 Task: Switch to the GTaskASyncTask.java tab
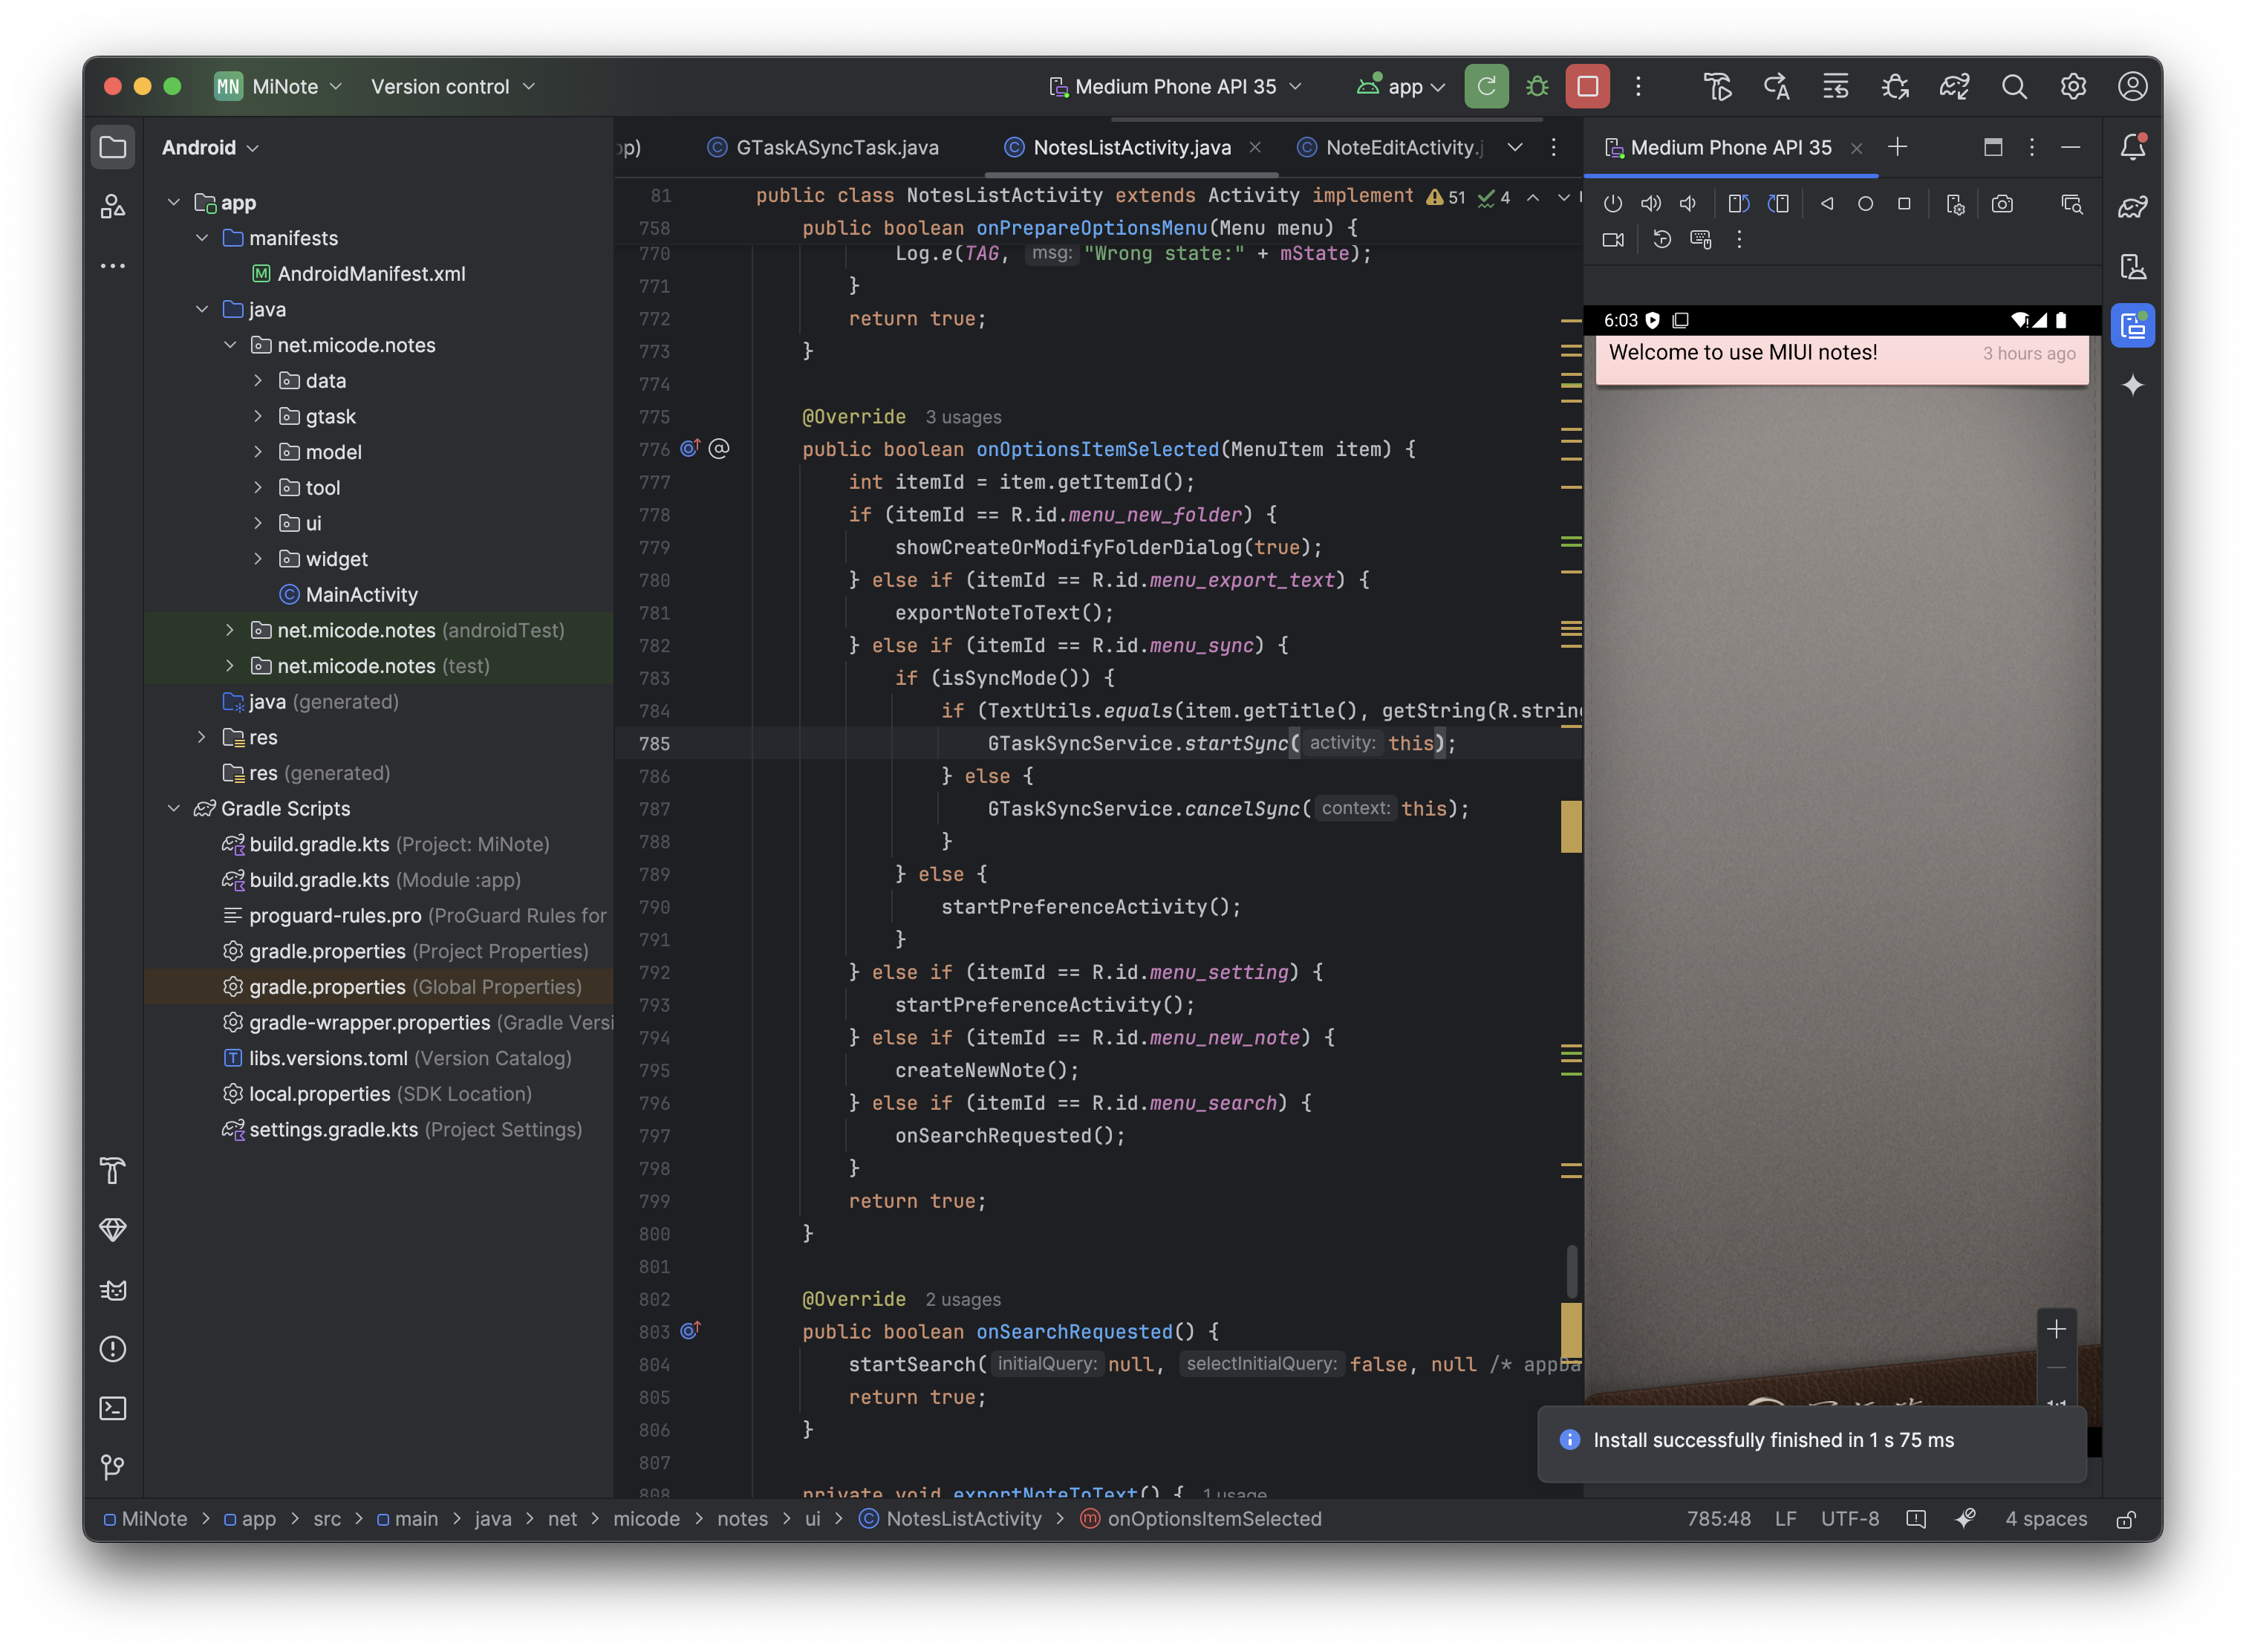(836, 148)
